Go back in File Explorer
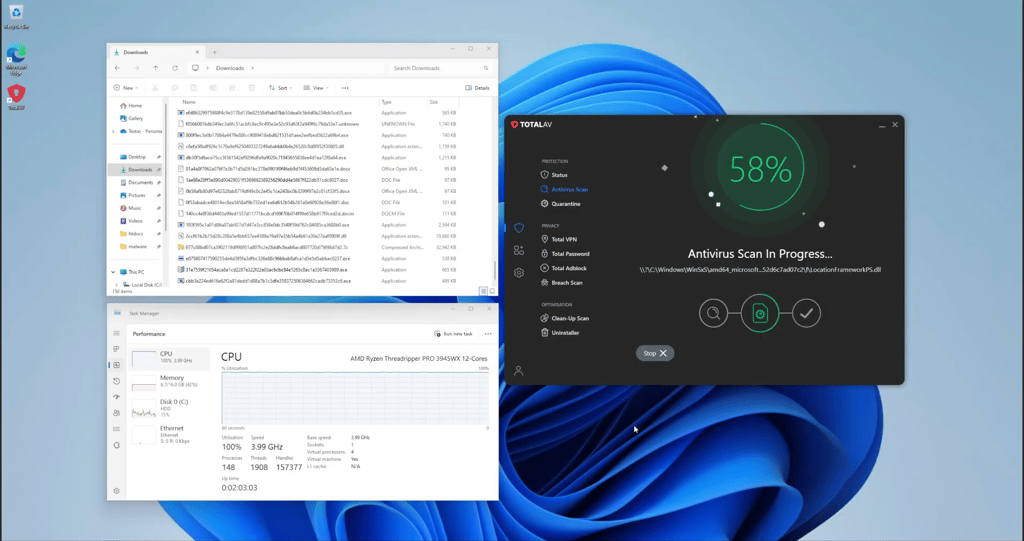The width and height of the screenshot is (1024, 541). pyautogui.click(x=117, y=68)
